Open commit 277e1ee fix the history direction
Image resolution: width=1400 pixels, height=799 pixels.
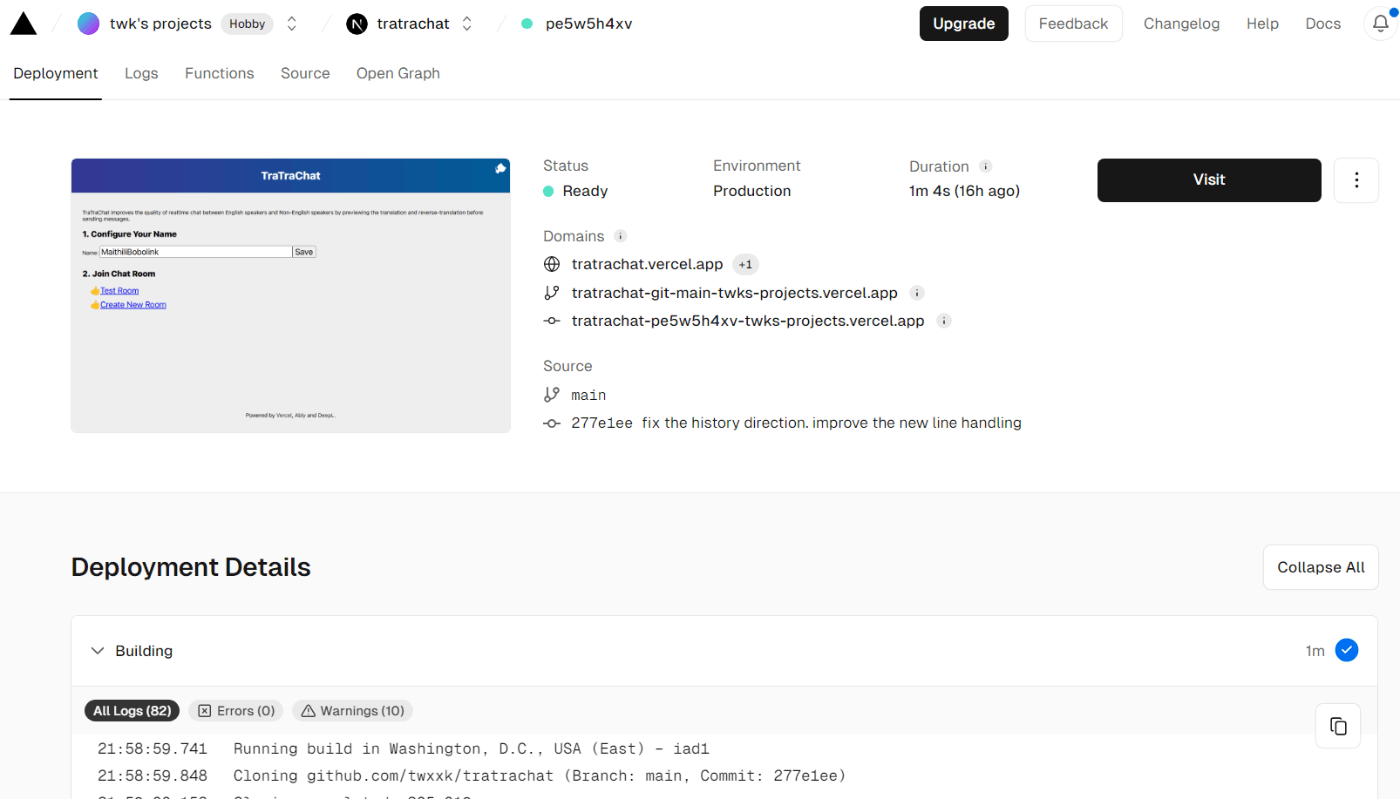[x=796, y=423]
